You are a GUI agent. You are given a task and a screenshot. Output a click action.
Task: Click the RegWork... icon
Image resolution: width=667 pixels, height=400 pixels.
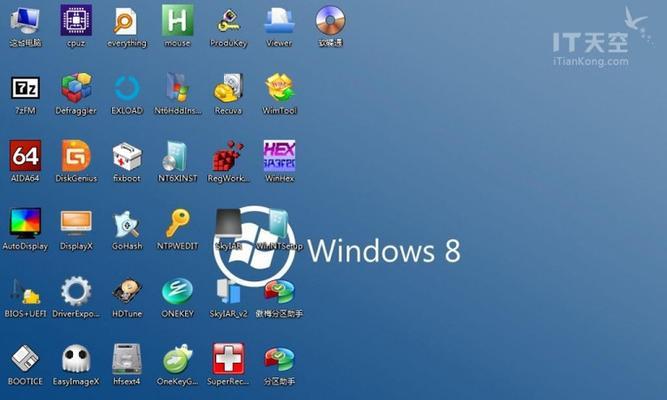(228, 156)
